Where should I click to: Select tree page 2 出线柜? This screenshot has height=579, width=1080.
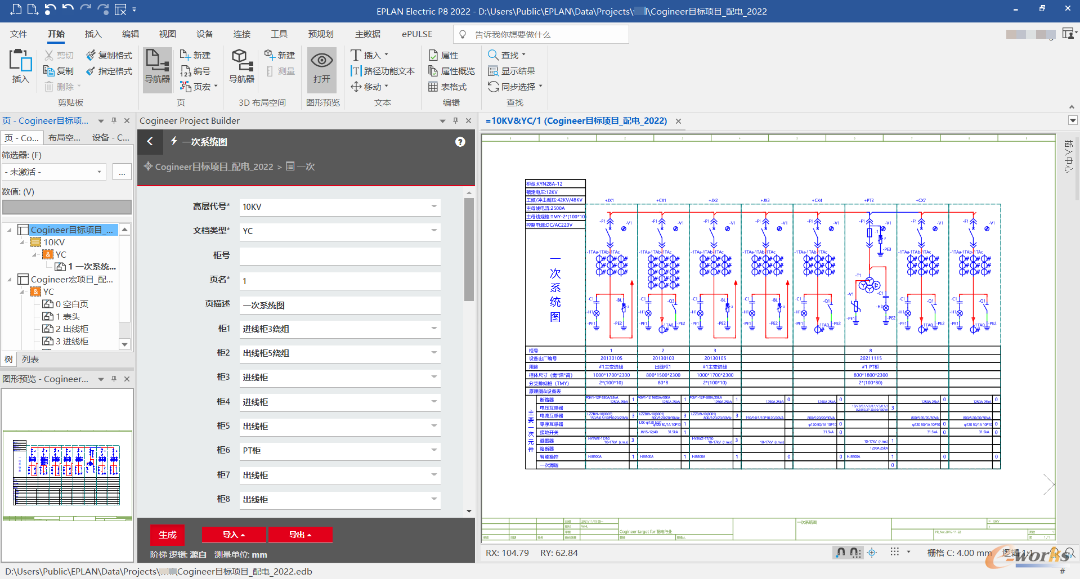pos(65,329)
